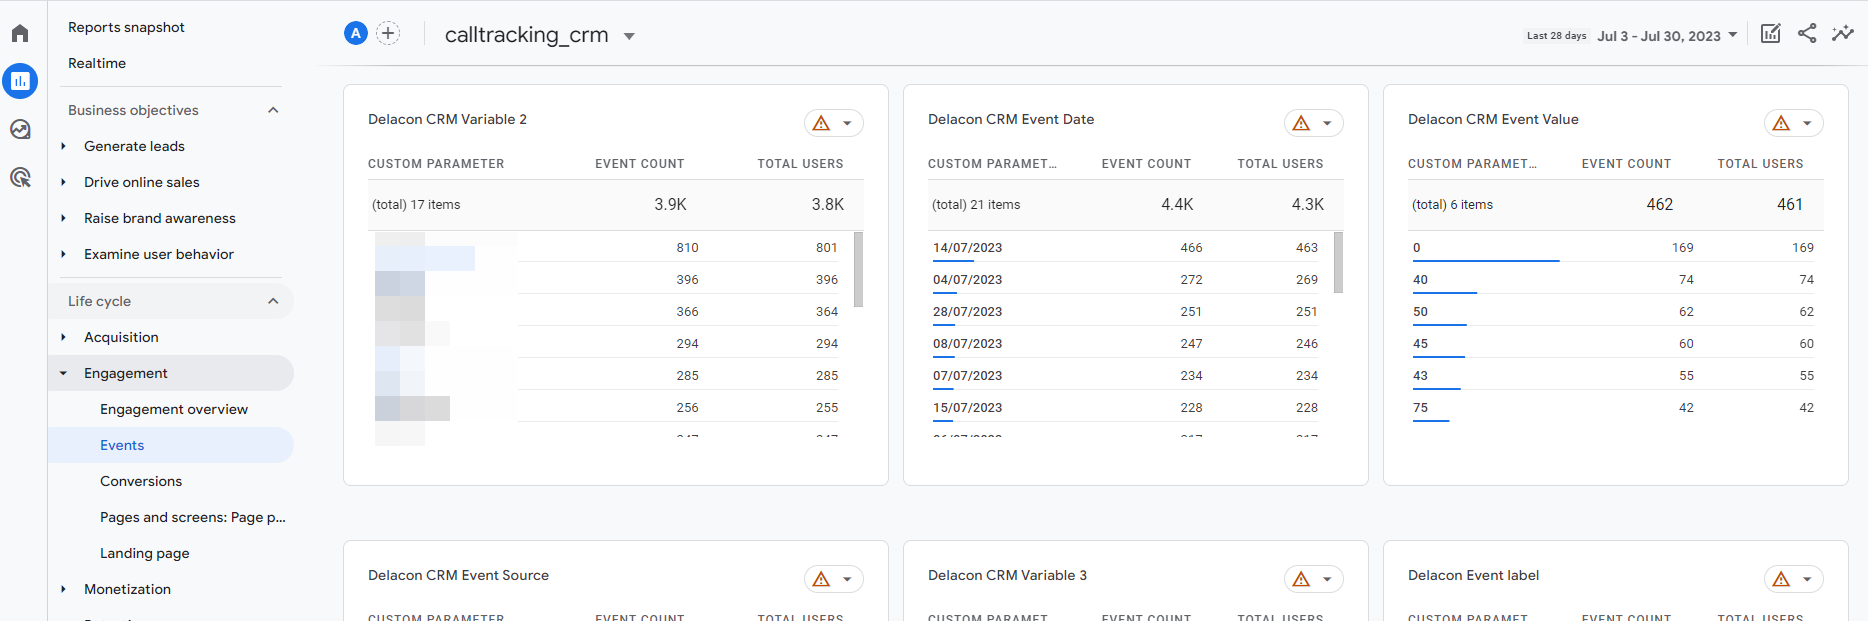The height and width of the screenshot is (621, 1868).
Task: Go to Engagement overview
Action: 174,409
